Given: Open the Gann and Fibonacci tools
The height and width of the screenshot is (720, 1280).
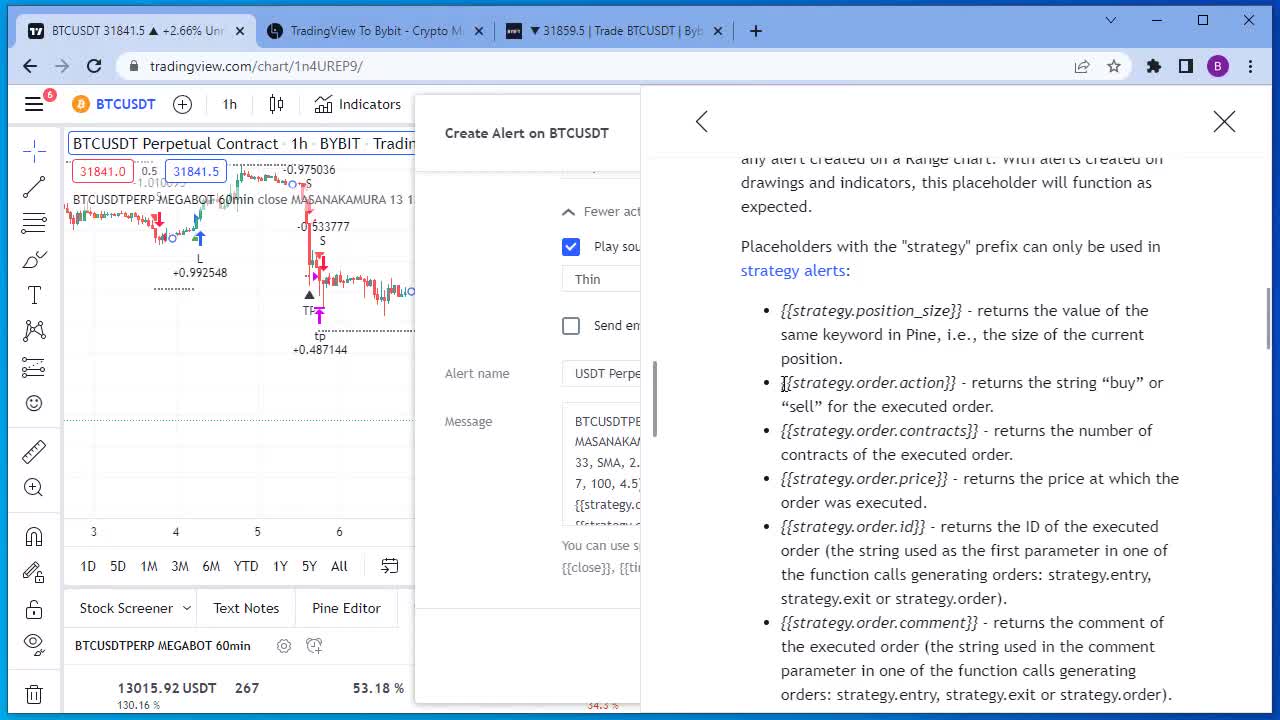Looking at the screenshot, I should click(x=34, y=222).
